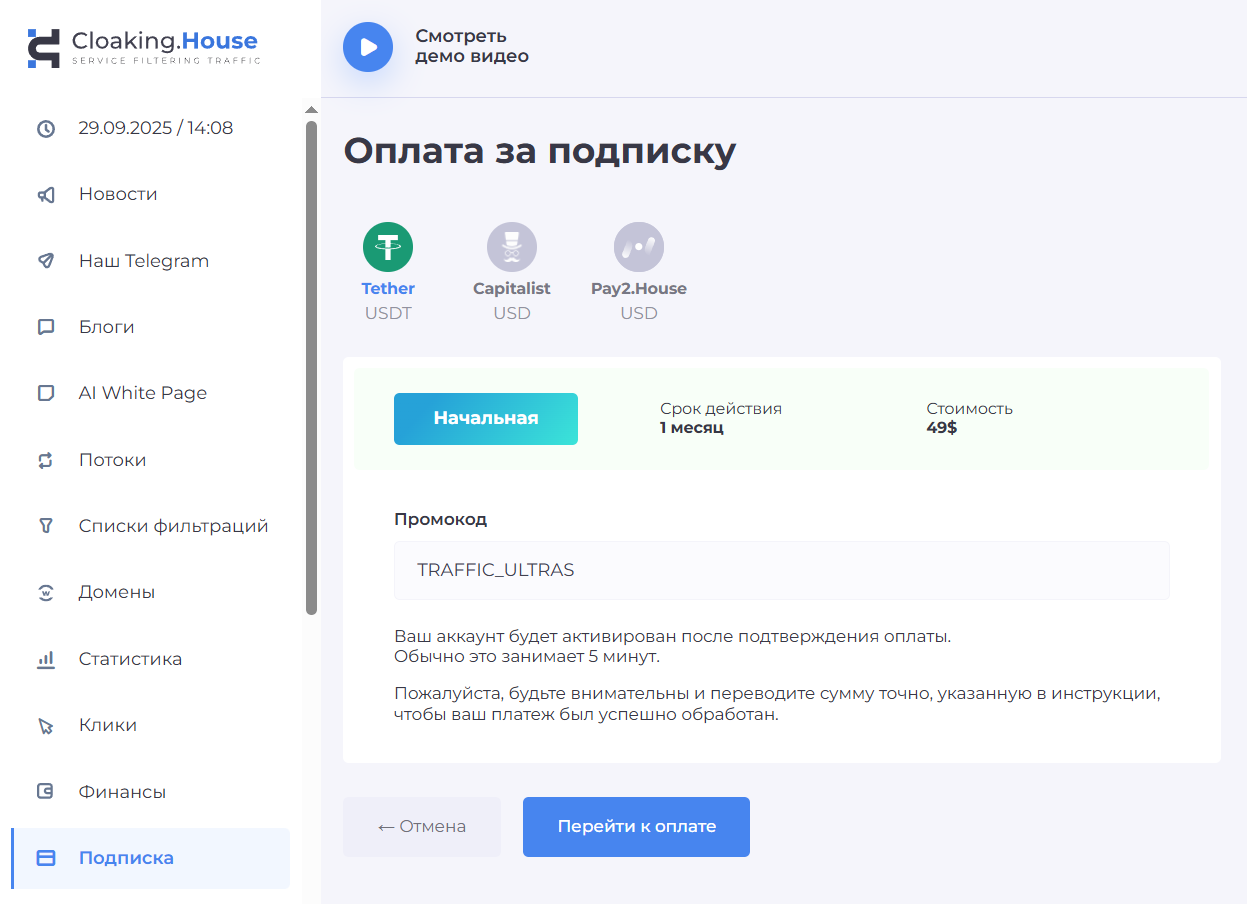Choose Capitalist USD payment option
Viewport: 1247px width, 904px height.
tap(511, 247)
